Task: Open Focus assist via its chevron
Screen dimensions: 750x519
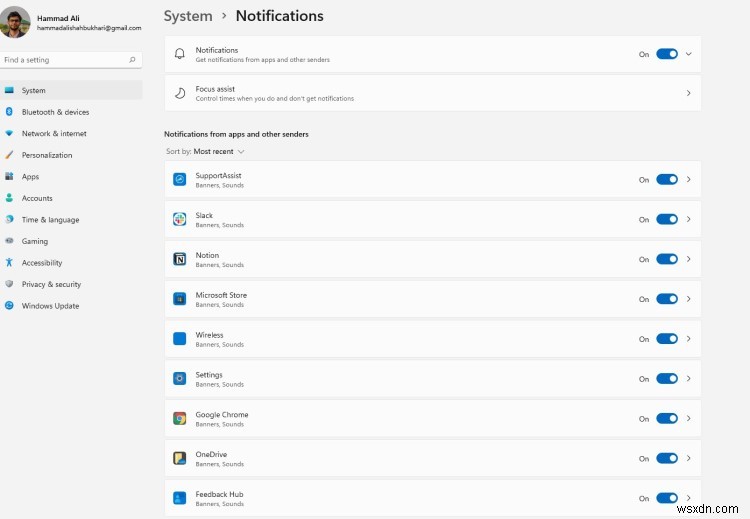Action: click(x=688, y=93)
